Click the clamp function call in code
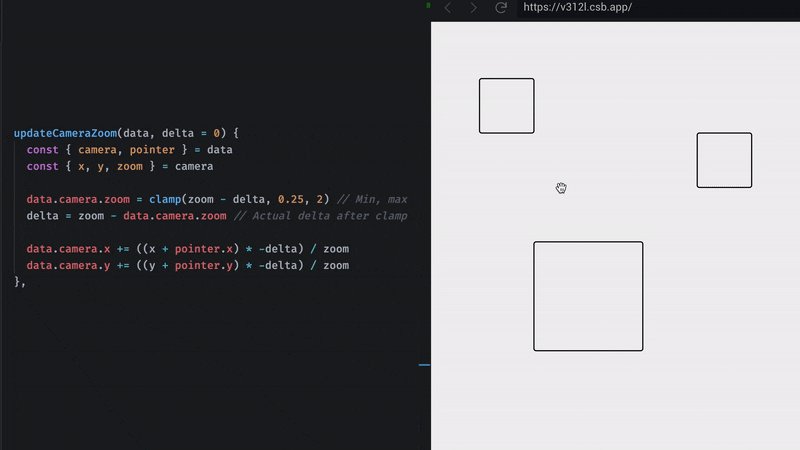The height and width of the screenshot is (450, 800). point(165,199)
